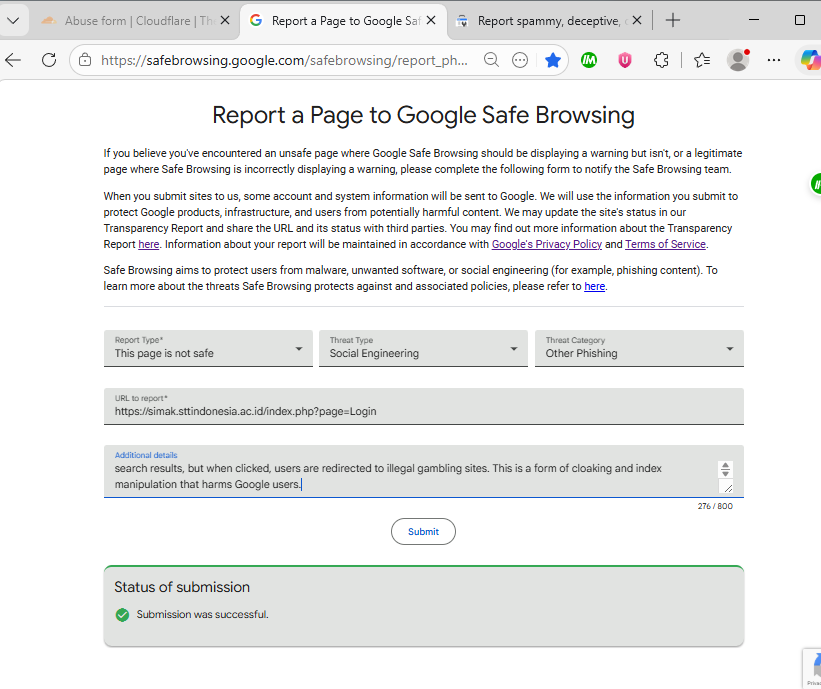Open the Extensions puzzle menu
The width and height of the screenshot is (821, 689).
661,61
